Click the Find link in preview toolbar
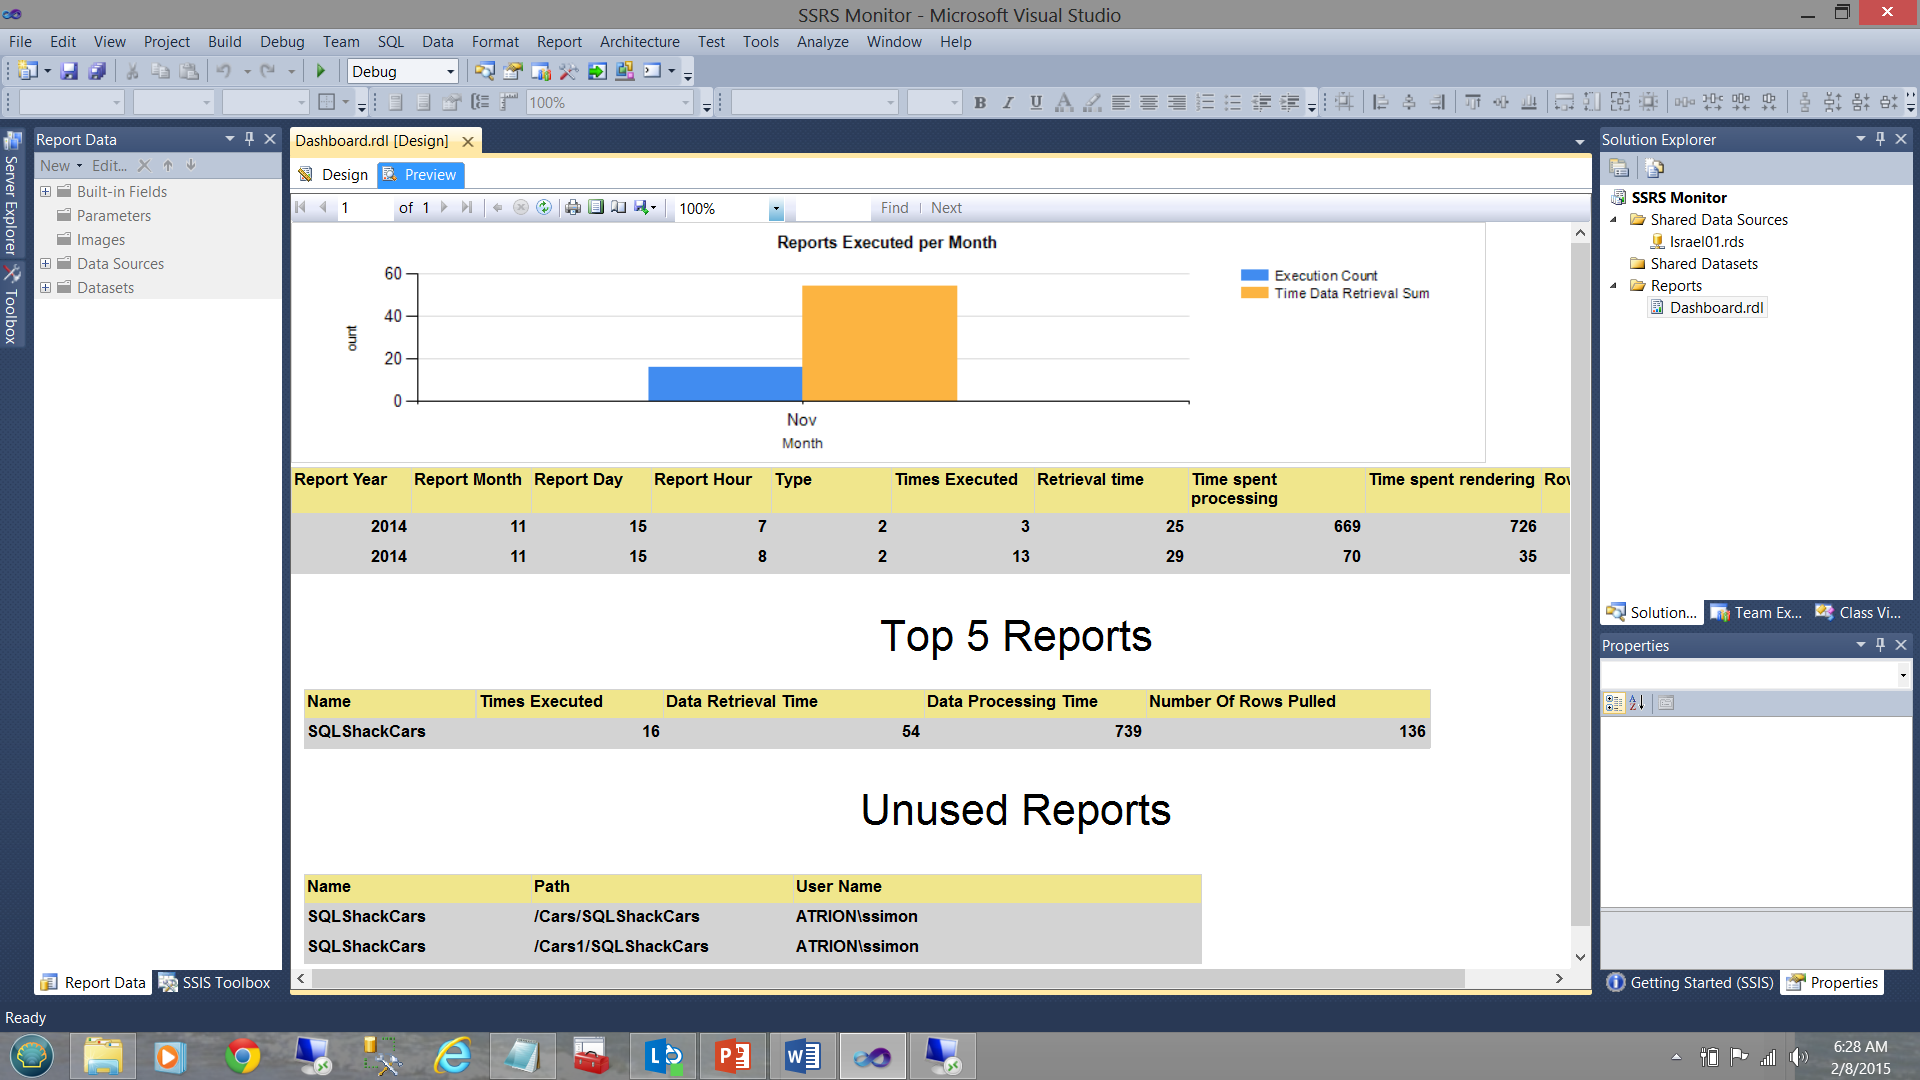1920x1080 pixels. (894, 207)
